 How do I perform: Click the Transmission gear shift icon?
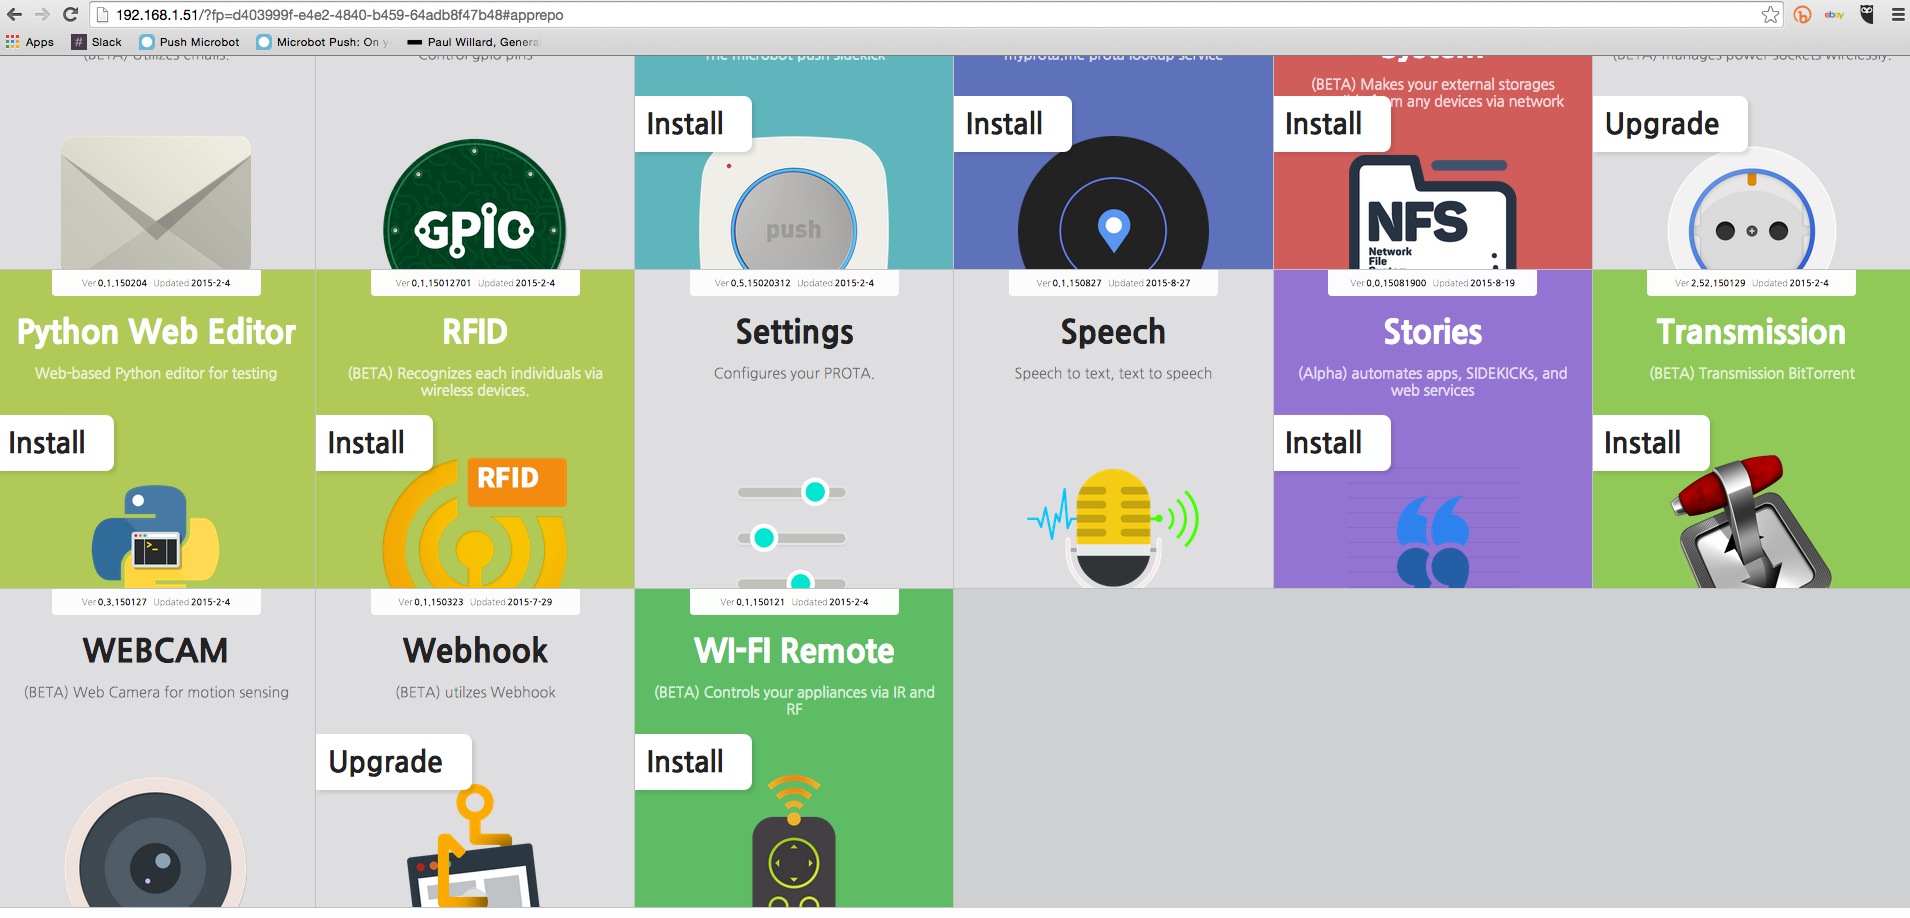click(x=1750, y=521)
